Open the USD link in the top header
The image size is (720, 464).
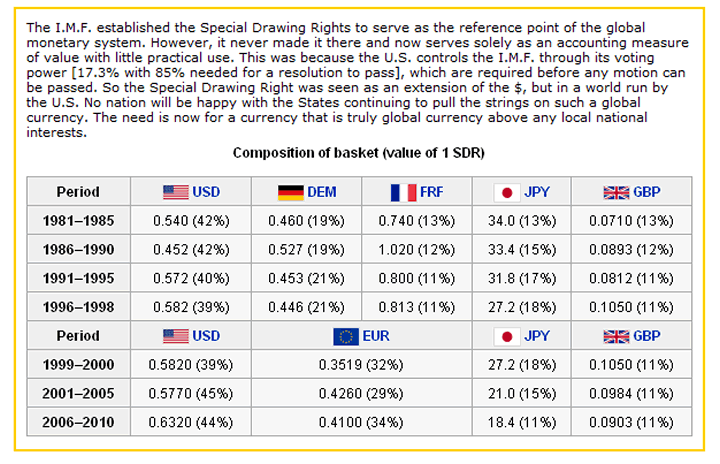click(206, 192)
